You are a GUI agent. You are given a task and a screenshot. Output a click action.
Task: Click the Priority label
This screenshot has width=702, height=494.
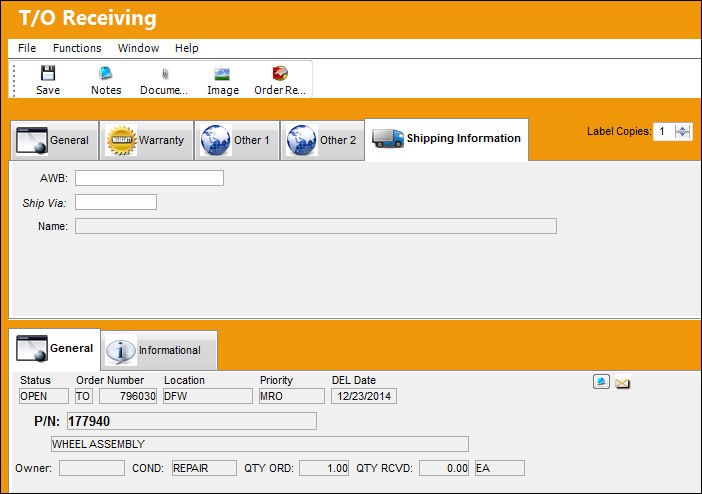tap(276, 381)
